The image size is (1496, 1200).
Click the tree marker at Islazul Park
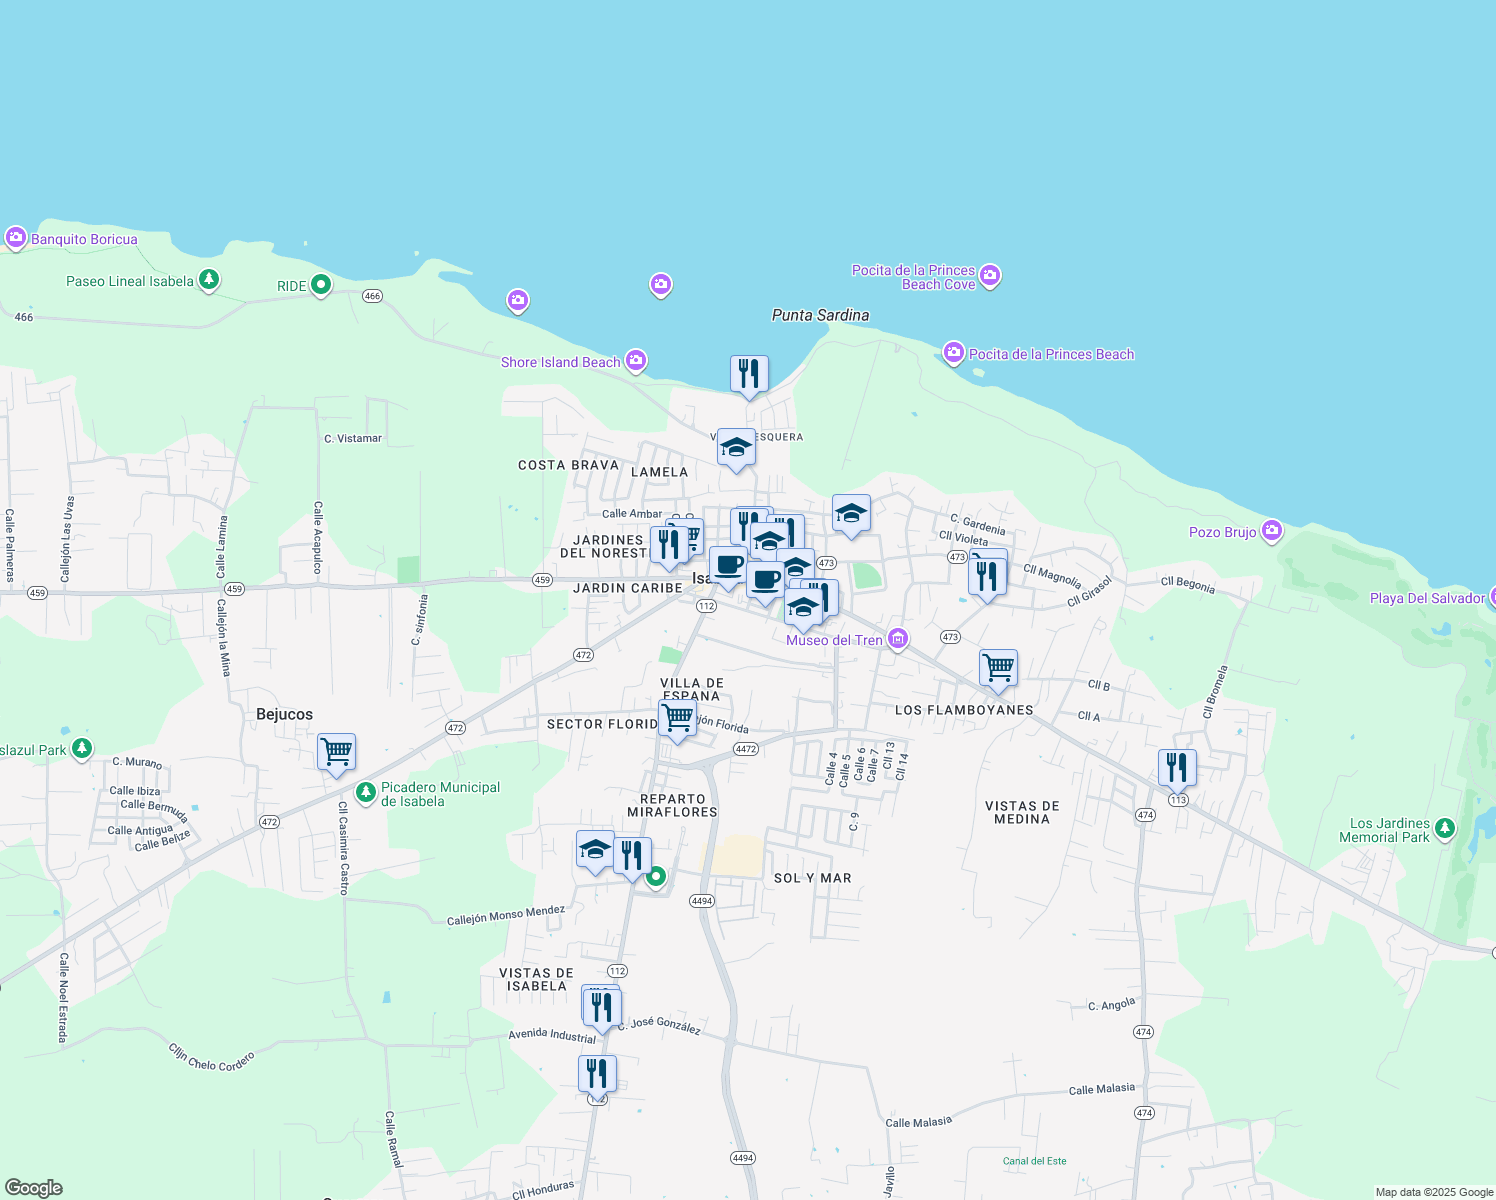click(x=81, y=748)
